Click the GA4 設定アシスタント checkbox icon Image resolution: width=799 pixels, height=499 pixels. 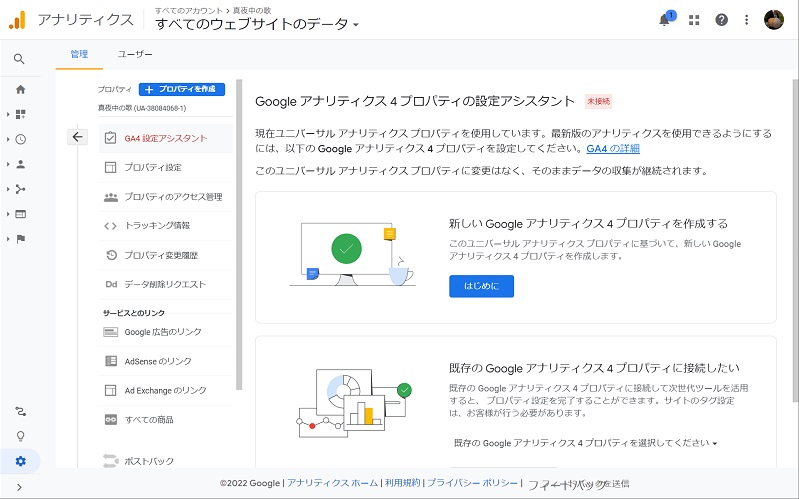[x=111, y=138]
